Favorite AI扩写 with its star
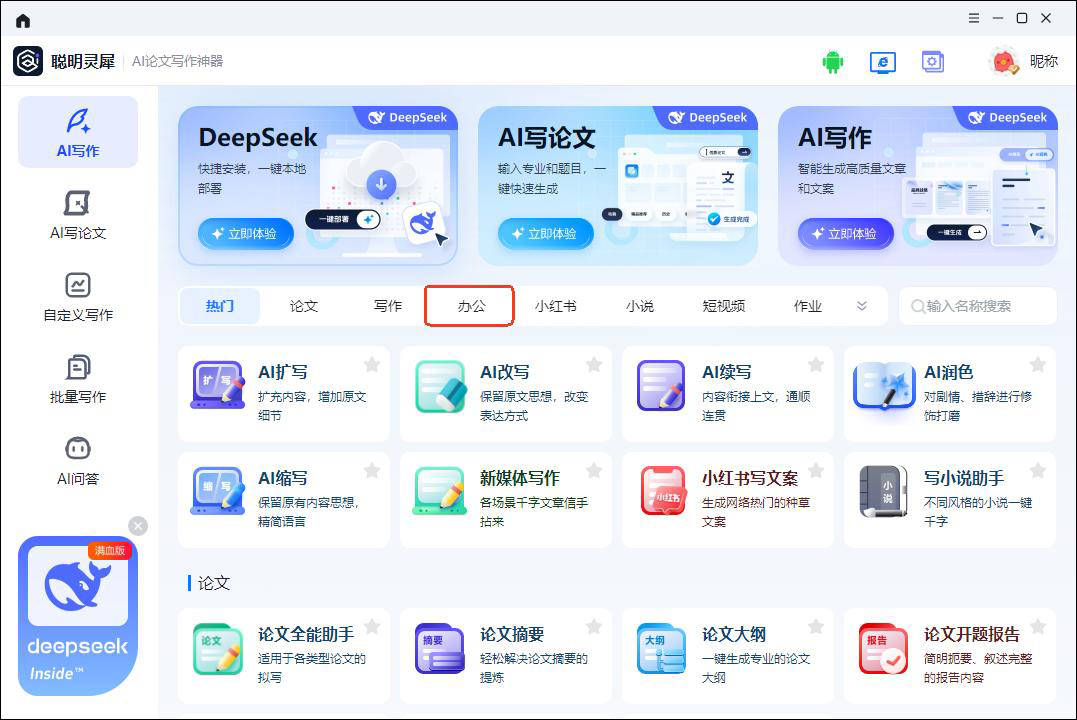The width and height of the screenshot is (1077, 720). pos(372,364)
